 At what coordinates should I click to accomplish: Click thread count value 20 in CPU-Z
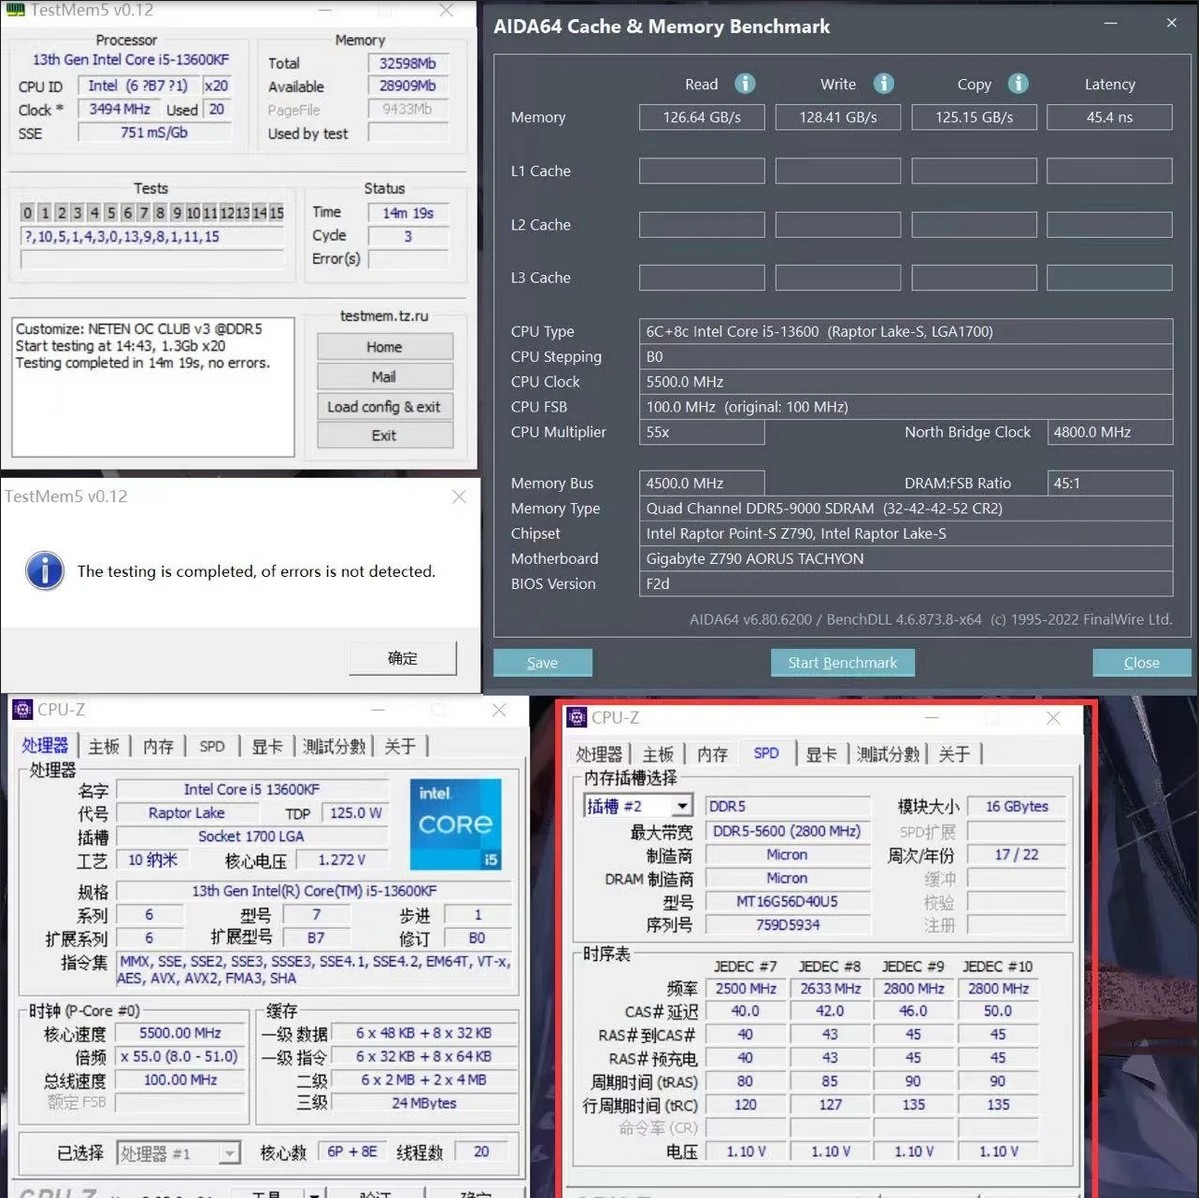pyautogui.click(x=481, y=1151)
